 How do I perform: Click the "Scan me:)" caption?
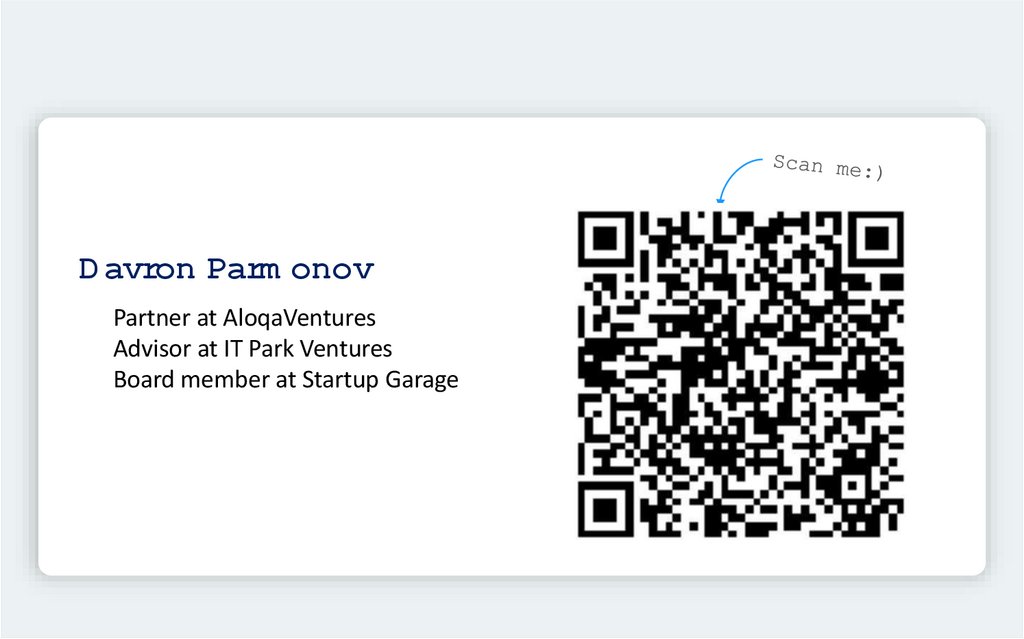click(x=828, y=167)
